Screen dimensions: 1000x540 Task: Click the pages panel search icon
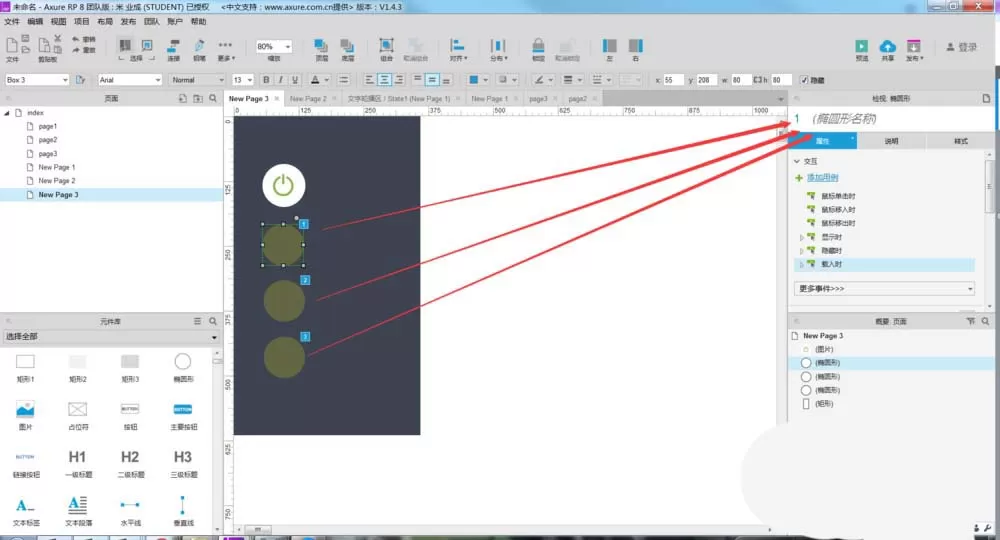[x=213, y=98]
